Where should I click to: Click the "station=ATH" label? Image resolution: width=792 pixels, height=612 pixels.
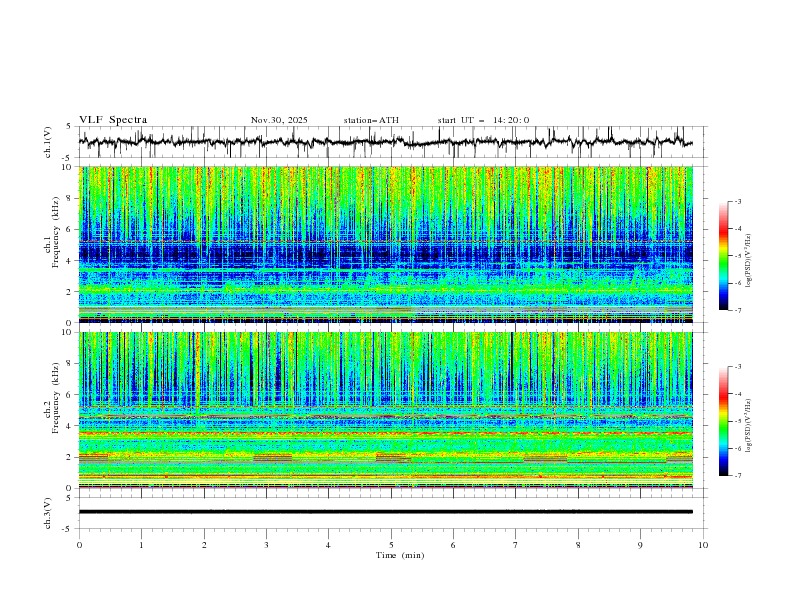tap(371, 120)
